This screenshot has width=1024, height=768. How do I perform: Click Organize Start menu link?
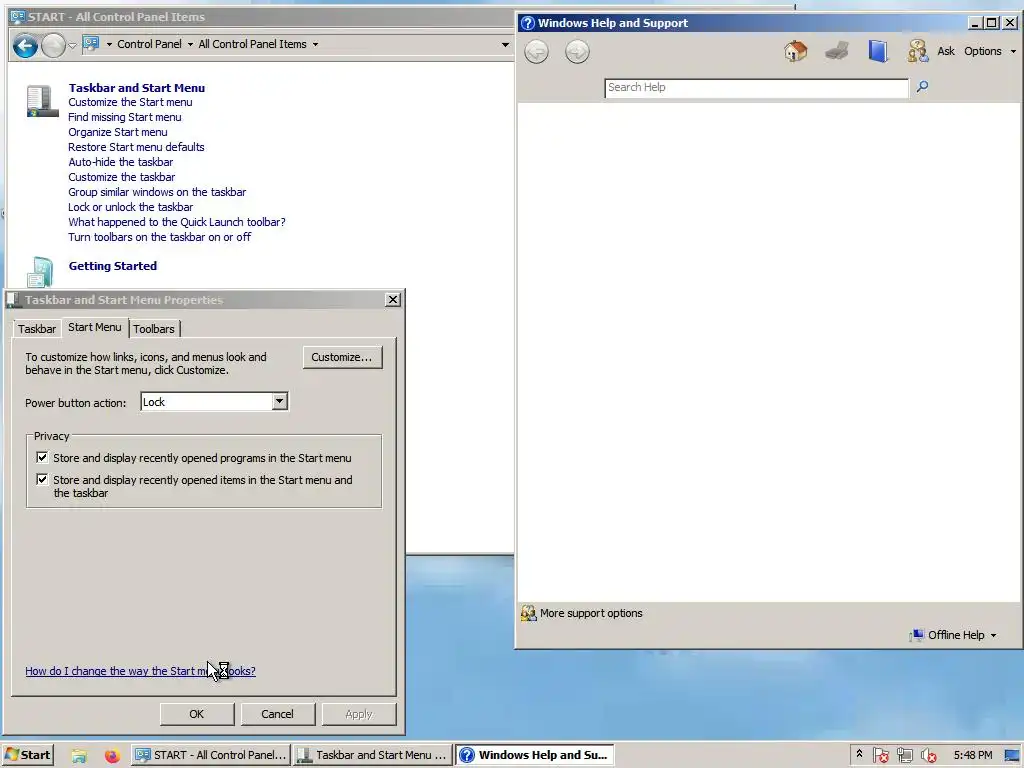pyautogui.click(x=118, y=132)
